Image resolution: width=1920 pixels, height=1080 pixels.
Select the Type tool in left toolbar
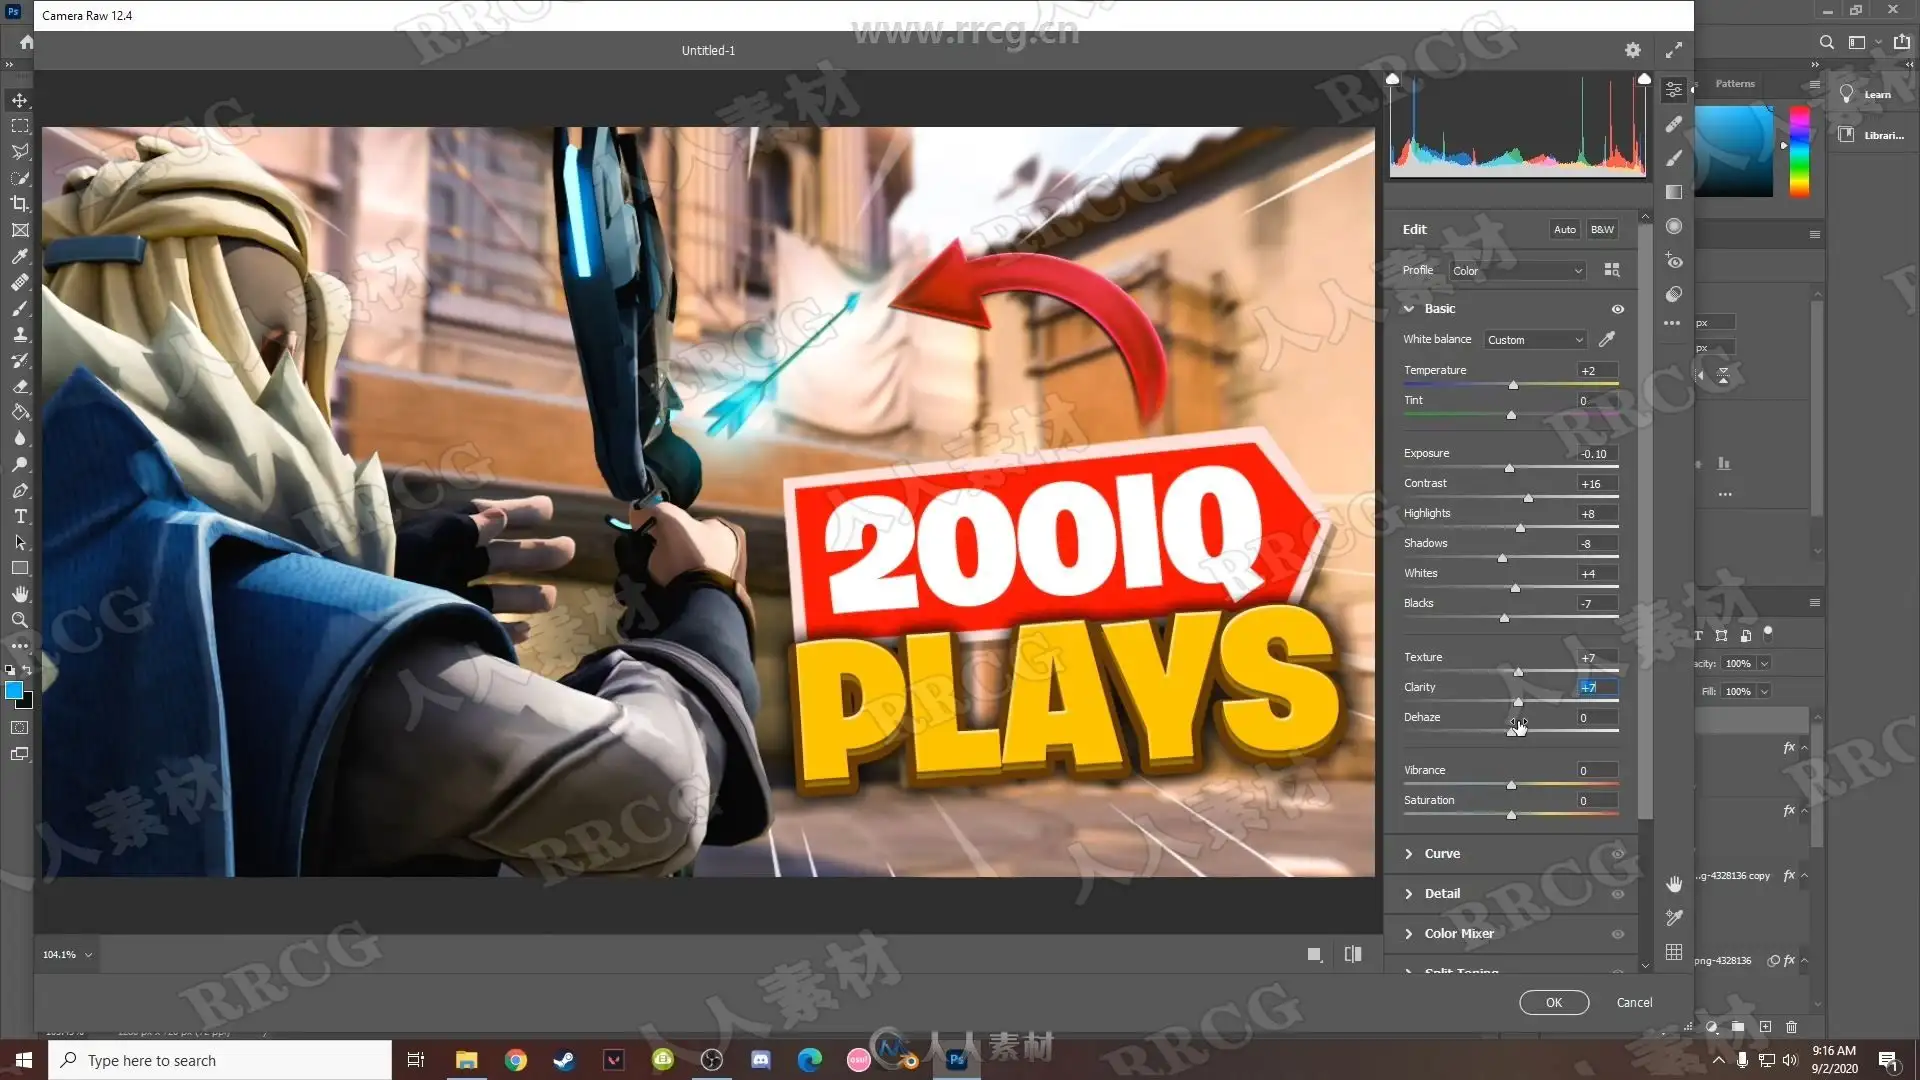pyautogui.click(x=20, y=517)
